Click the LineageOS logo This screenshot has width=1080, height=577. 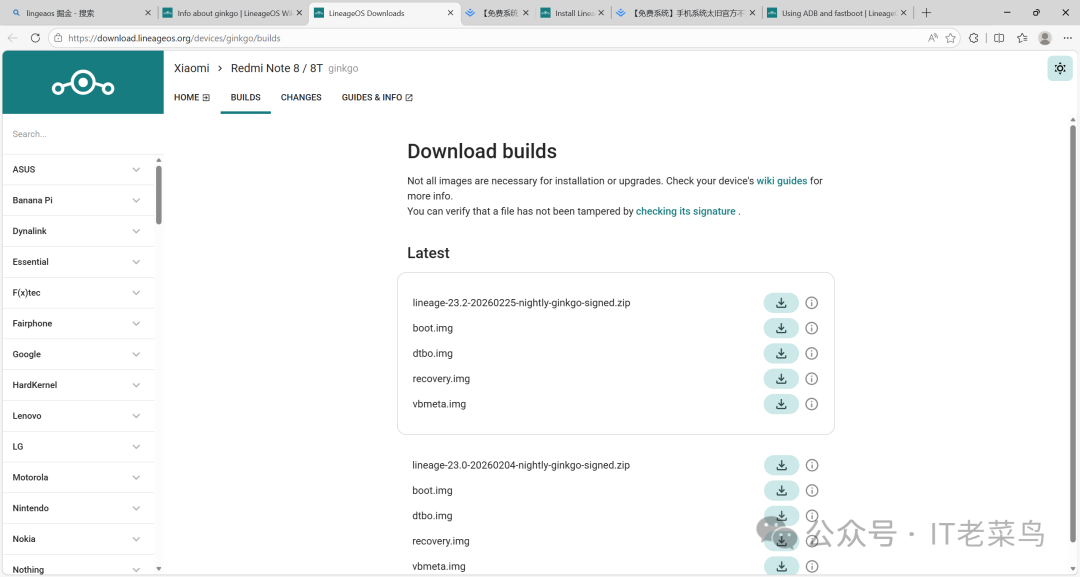click(83, 83)
